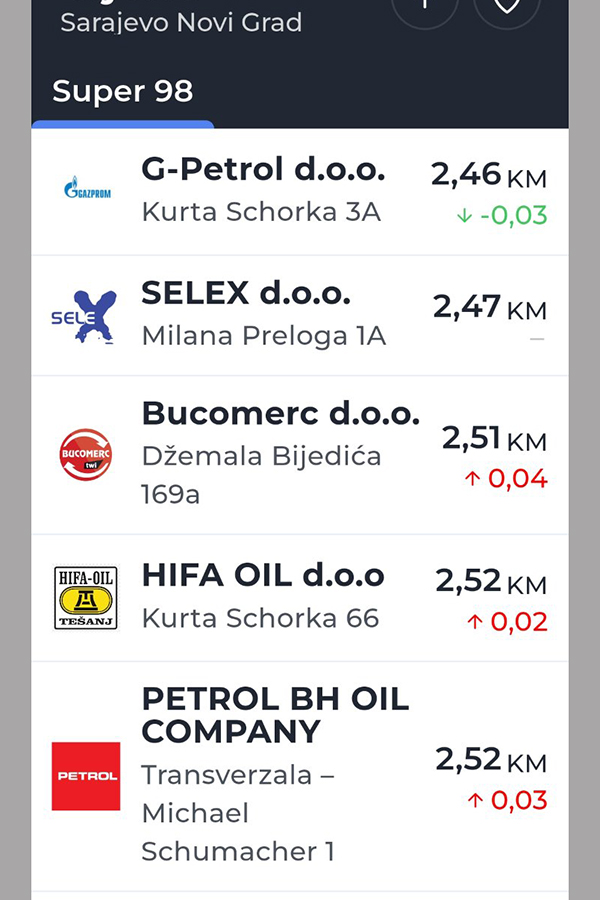The height and width of the screenshot is (900, 600).
Task: Tap the SELEX logo icon
Action: pos(85,316)
